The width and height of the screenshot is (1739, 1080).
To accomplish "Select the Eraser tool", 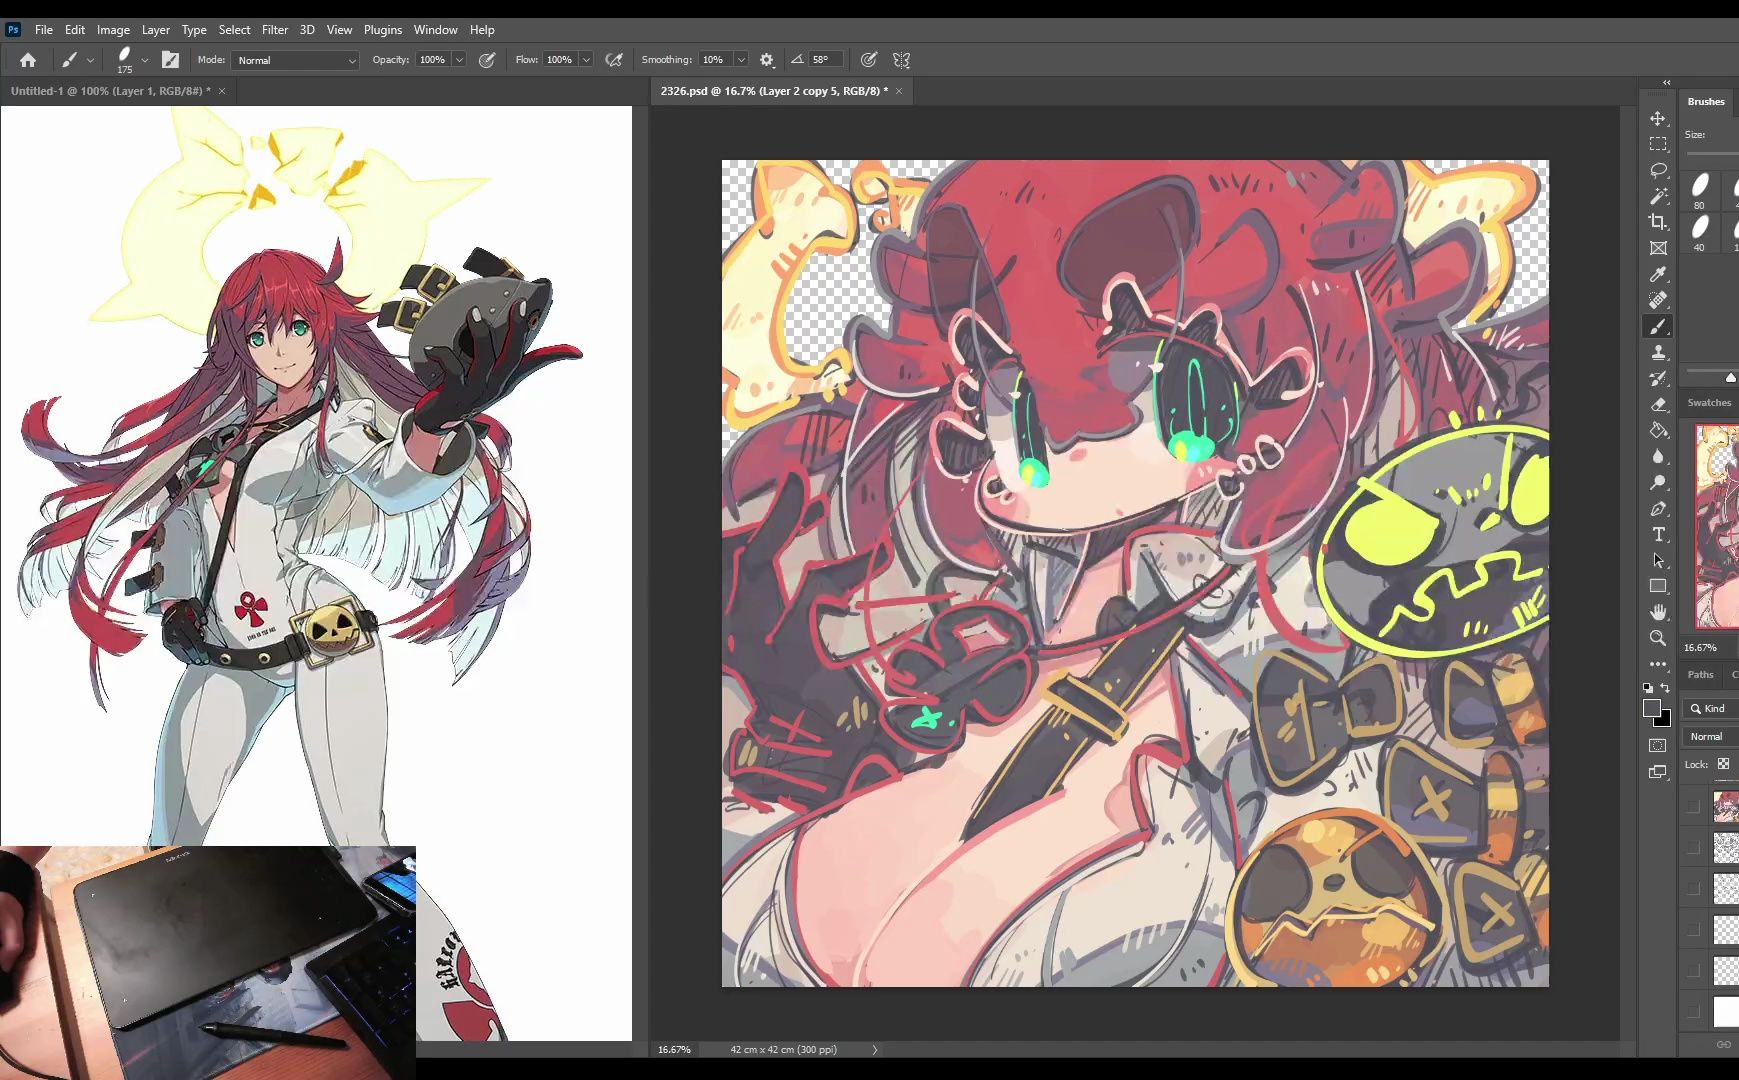I will pos(1658,404).
